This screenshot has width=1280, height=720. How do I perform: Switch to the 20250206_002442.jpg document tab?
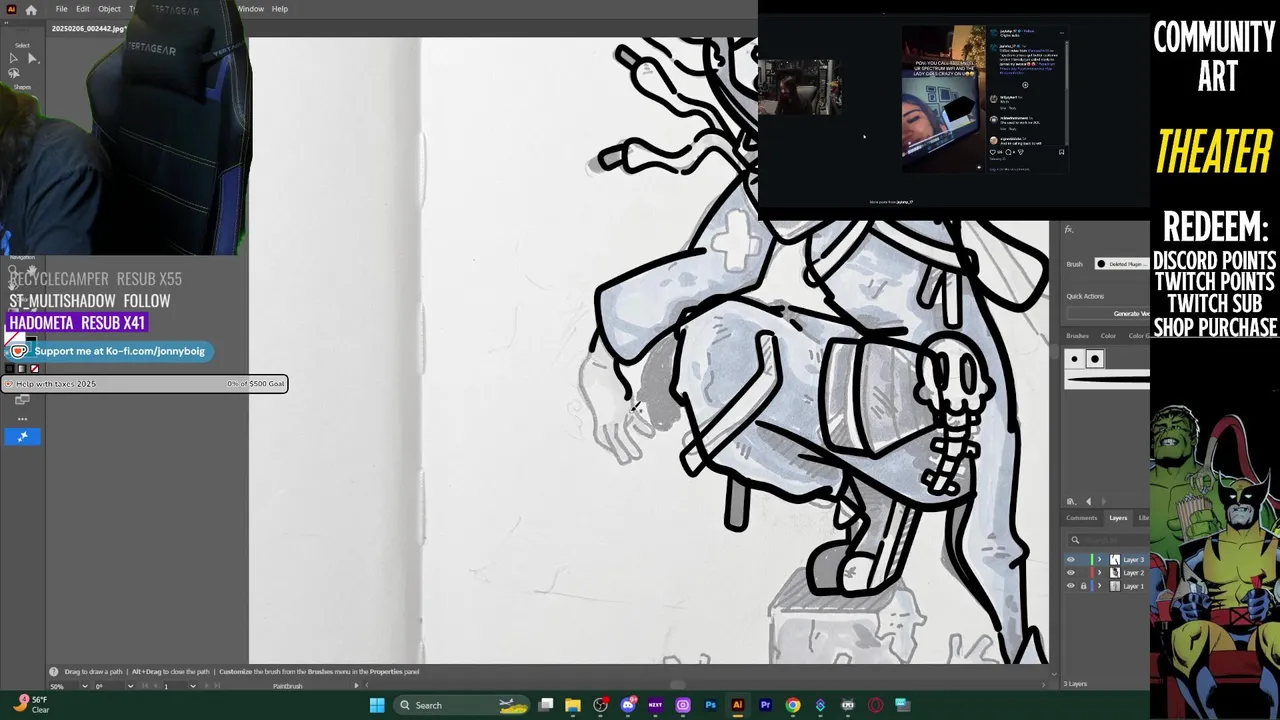[x=88, y=28]
